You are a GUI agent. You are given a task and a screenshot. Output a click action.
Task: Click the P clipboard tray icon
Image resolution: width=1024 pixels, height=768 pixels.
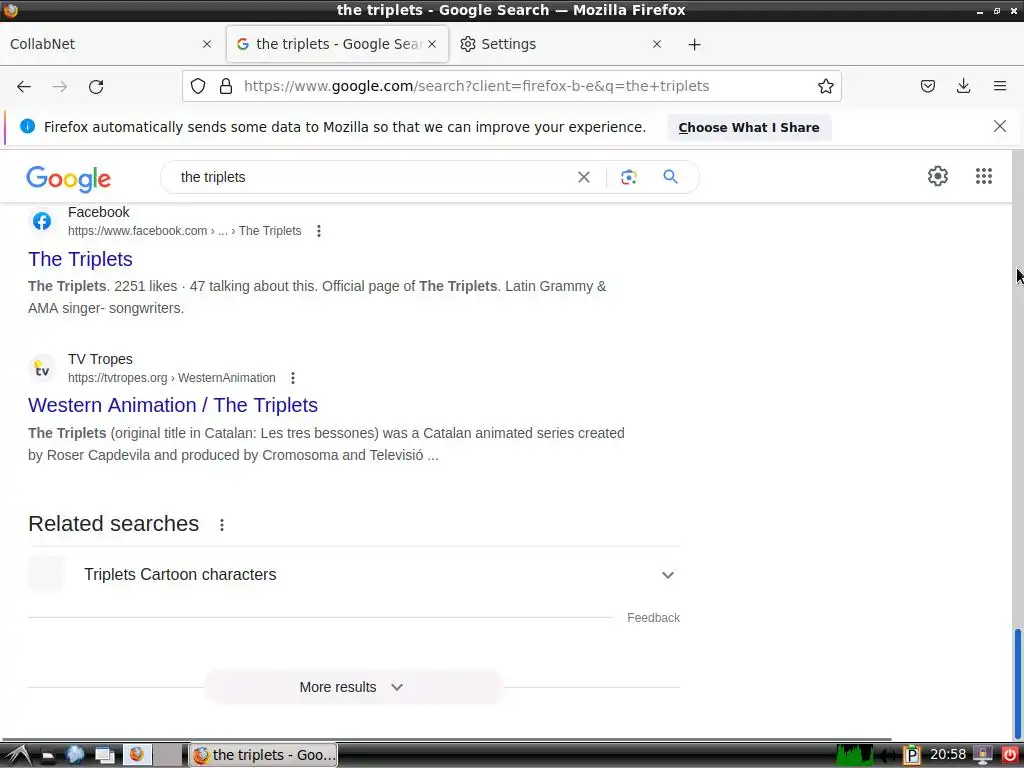pyautogui.click(x=912, y=756)
